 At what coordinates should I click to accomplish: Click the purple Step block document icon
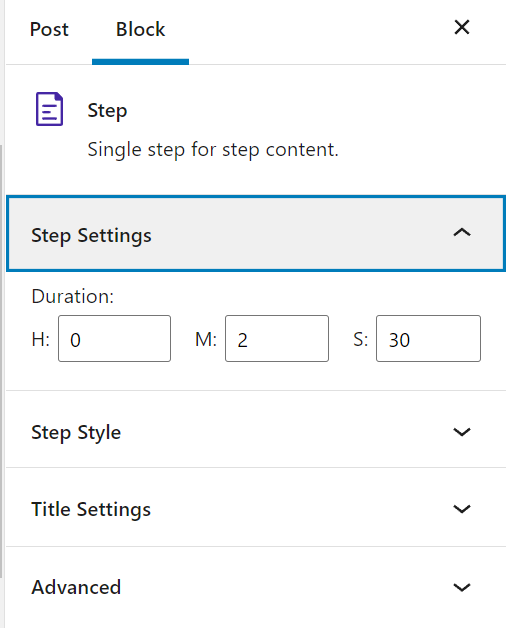(x=50, y=109)
